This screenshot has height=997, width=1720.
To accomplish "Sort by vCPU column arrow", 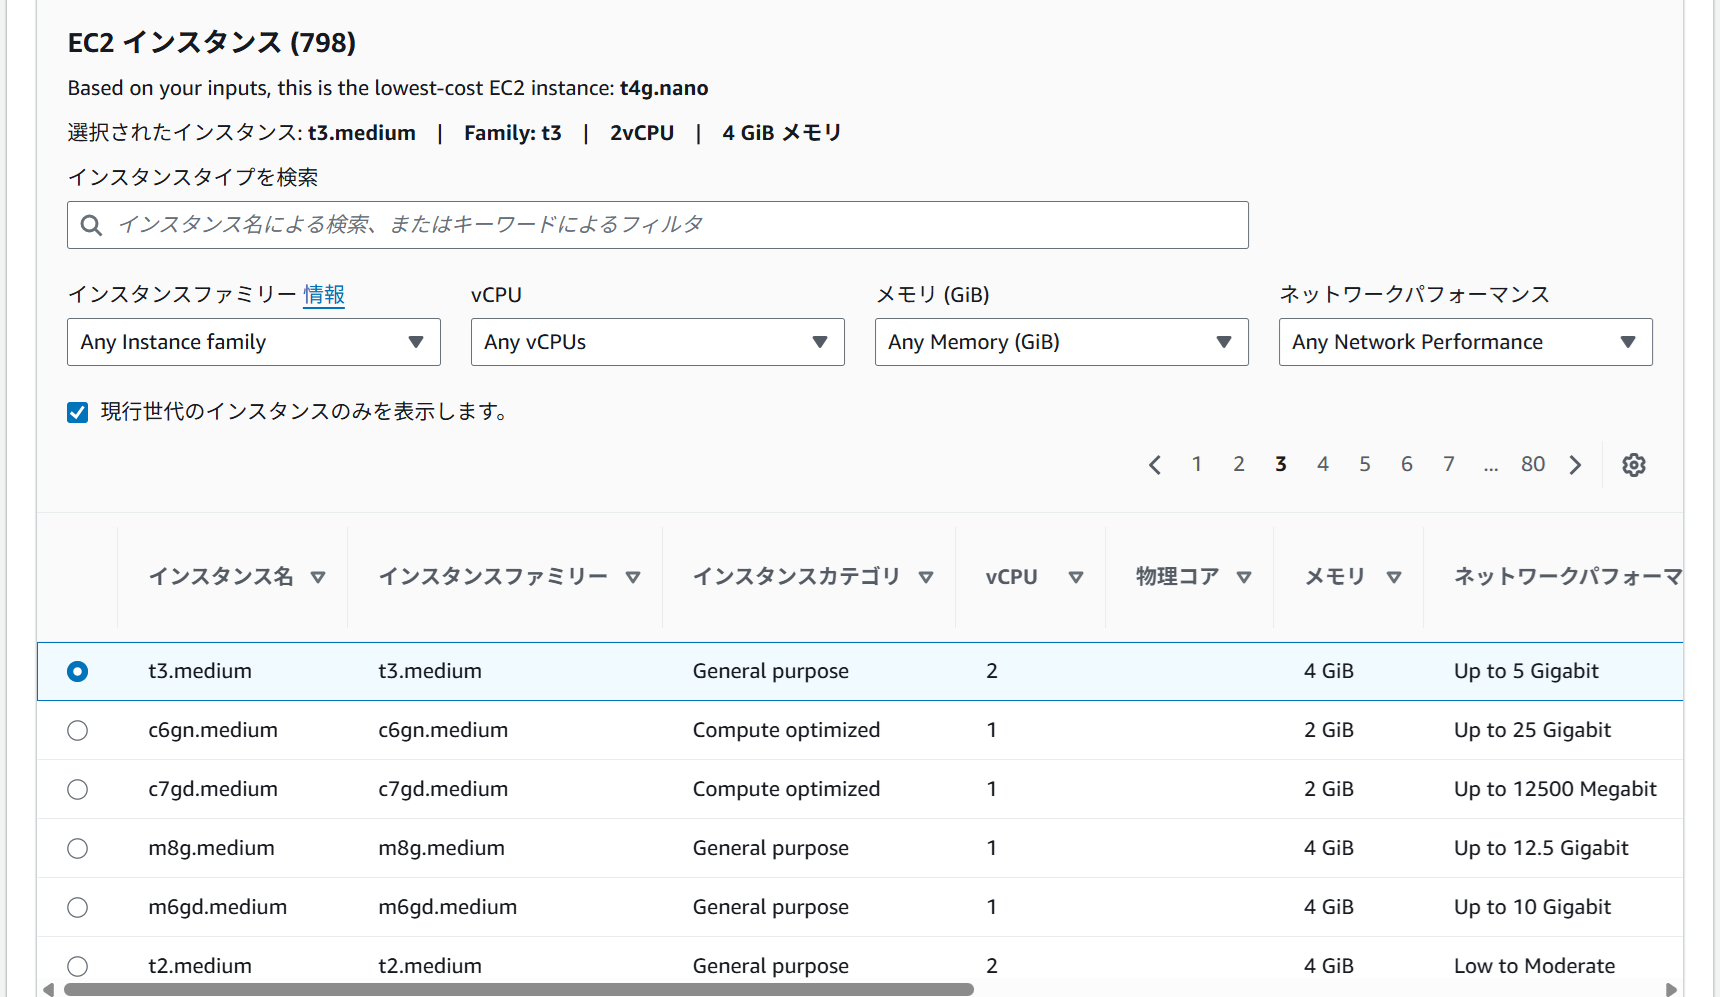I will [x=1076, y=577].
